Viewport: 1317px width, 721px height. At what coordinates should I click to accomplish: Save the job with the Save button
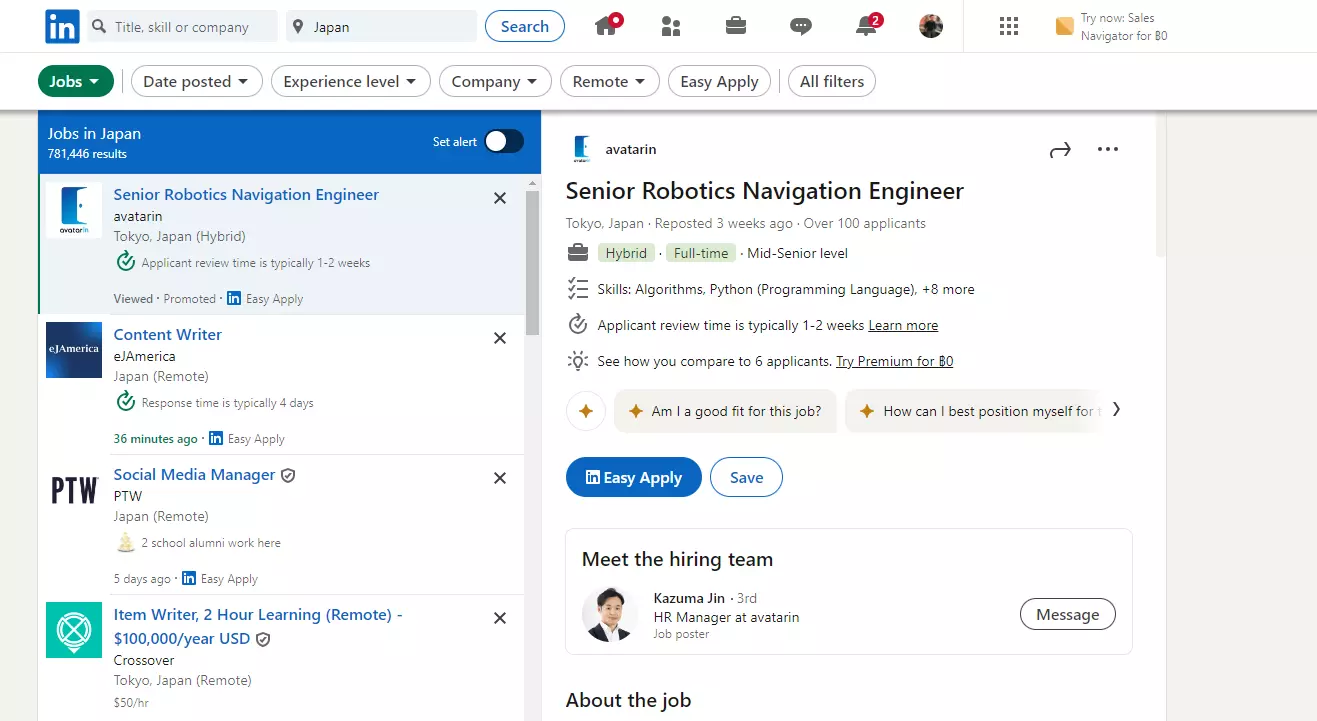click(746, 478)
